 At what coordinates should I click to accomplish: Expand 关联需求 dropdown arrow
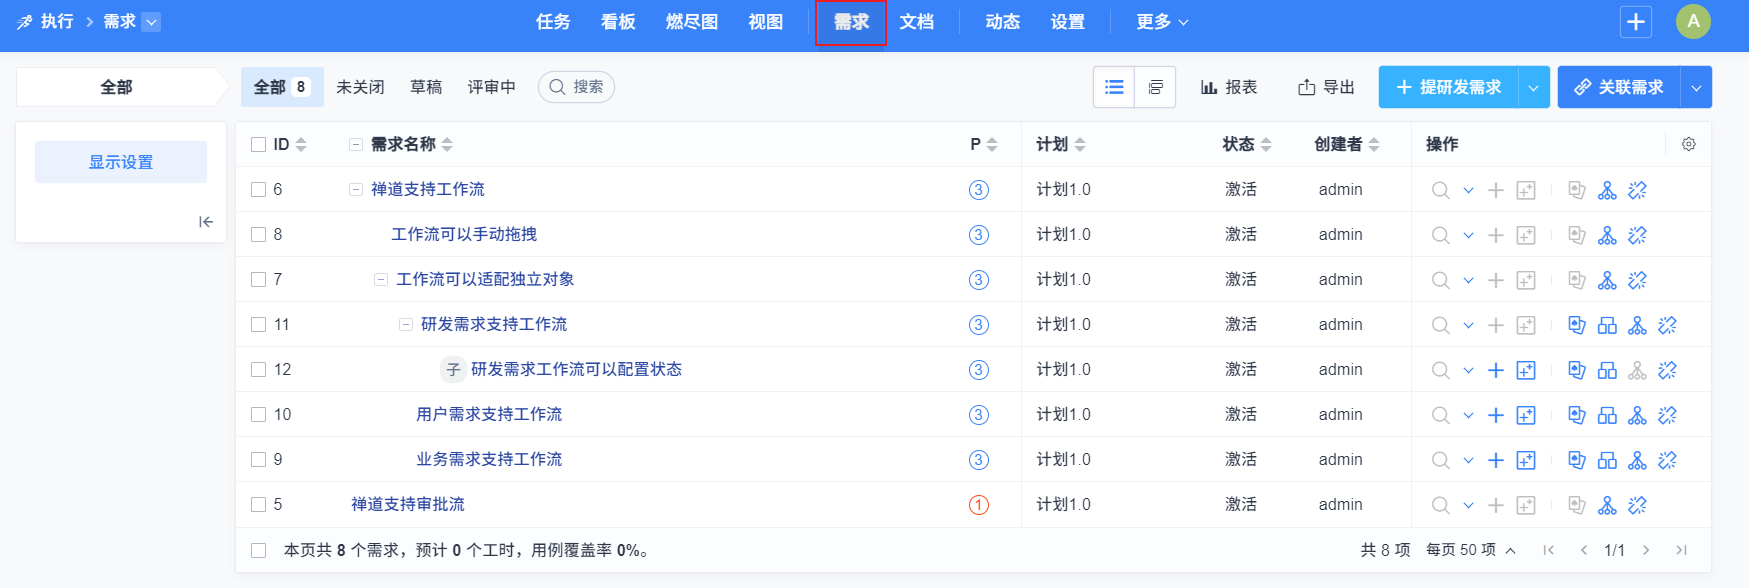(1696, 88)
